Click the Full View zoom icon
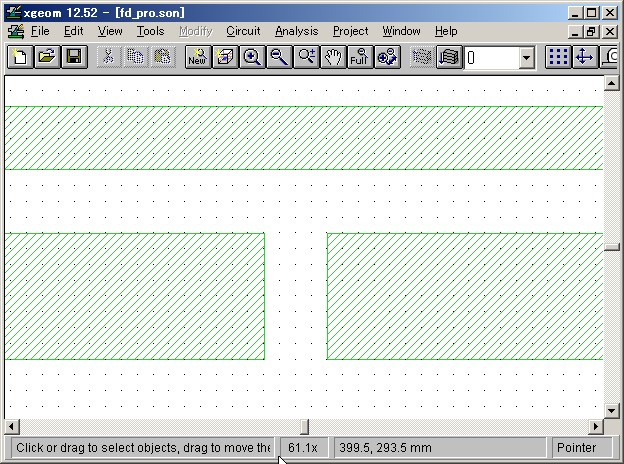Screen dimensions: 624x464 coord(360,57)
